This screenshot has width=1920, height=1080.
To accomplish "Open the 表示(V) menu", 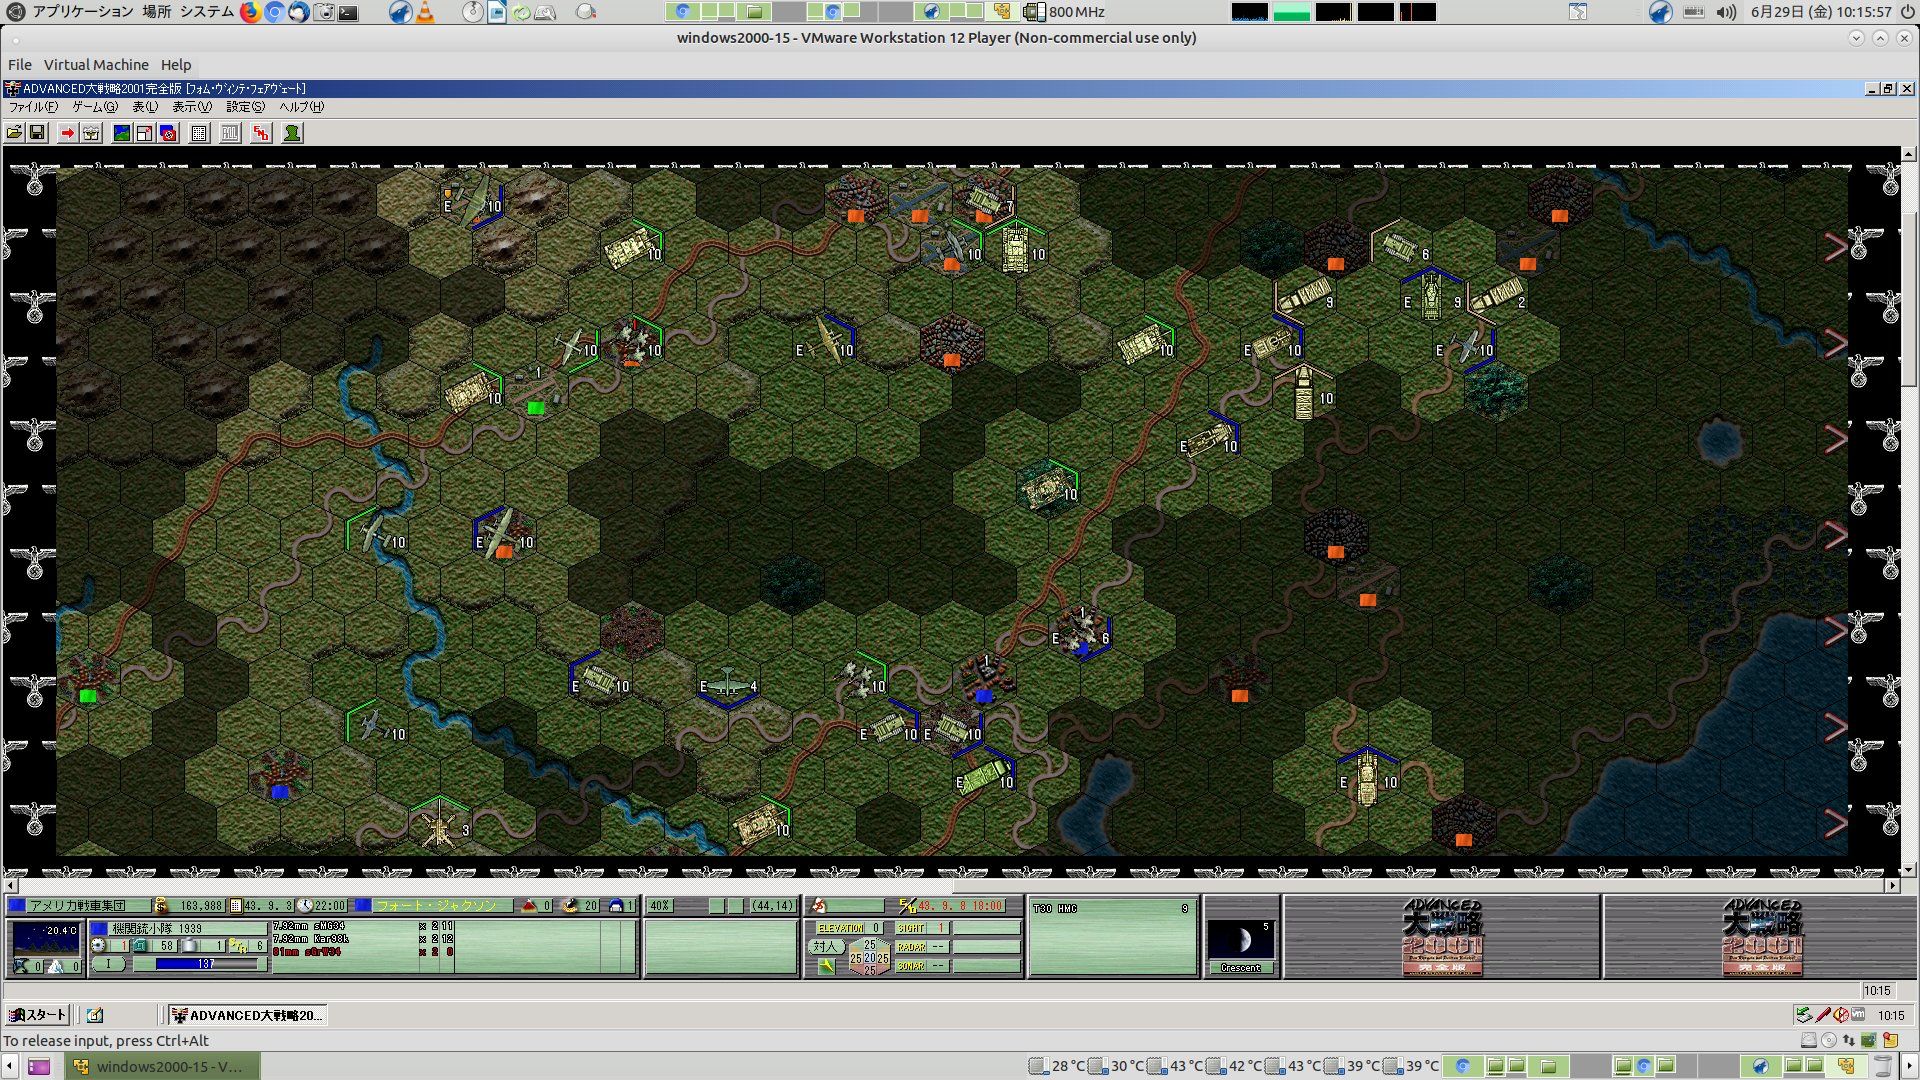I will pyautogui.click(x=191, y=107).
